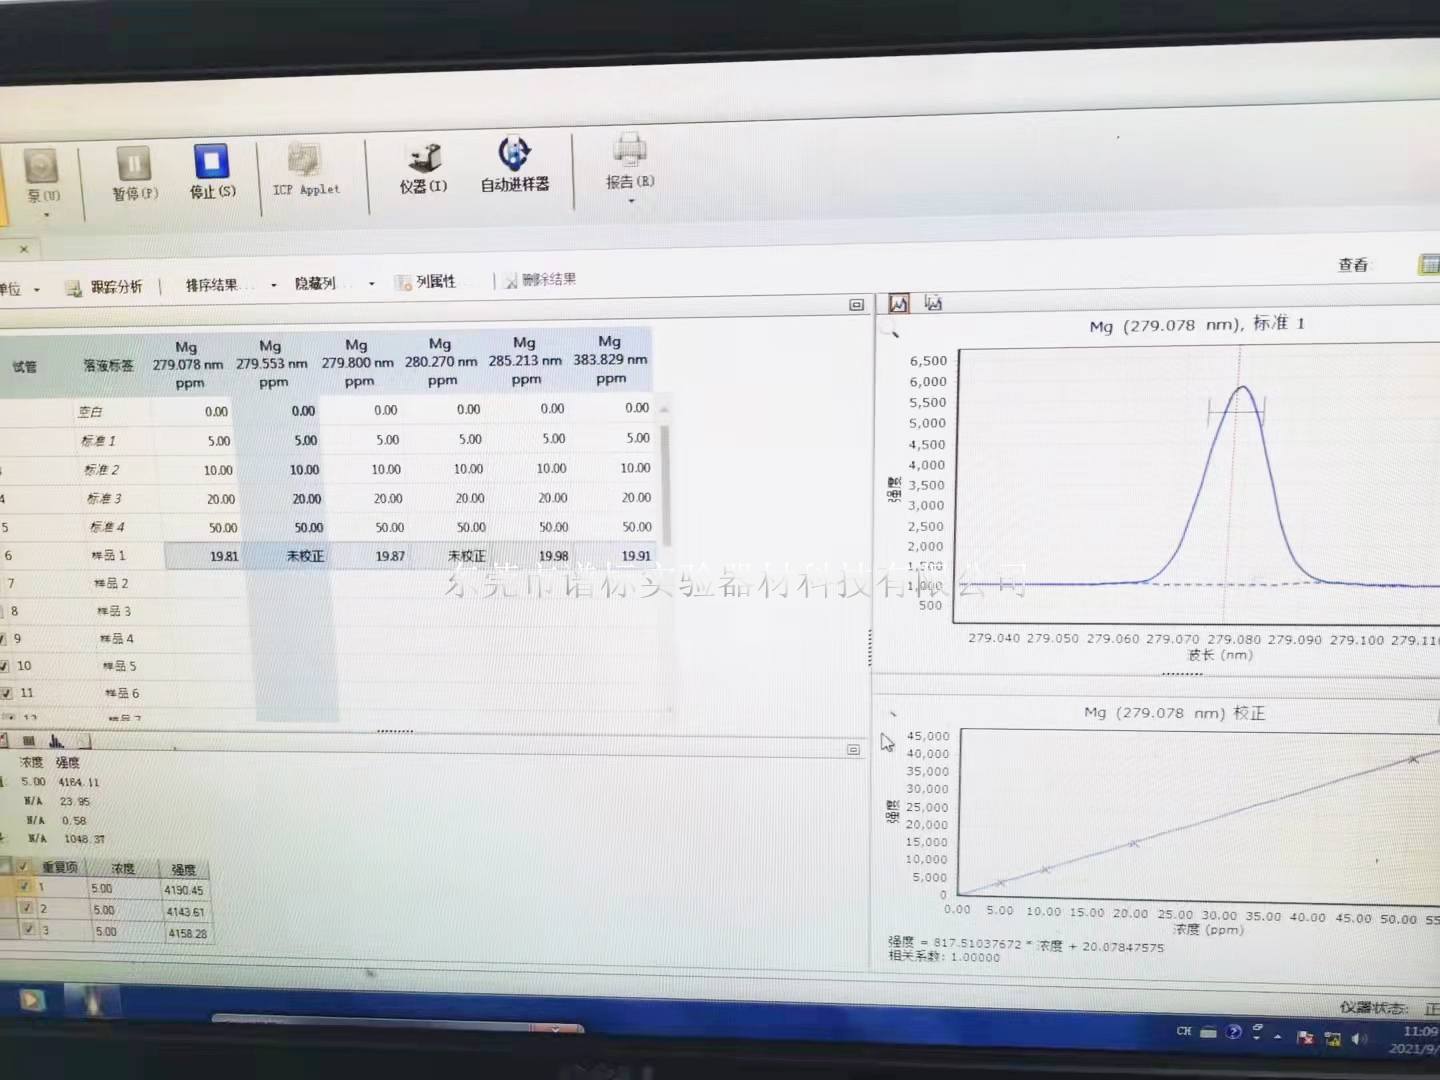Viewport: 1440px width, 1080px height.
Task: Launch the ICP Applet icon
Action: (305, 162)
